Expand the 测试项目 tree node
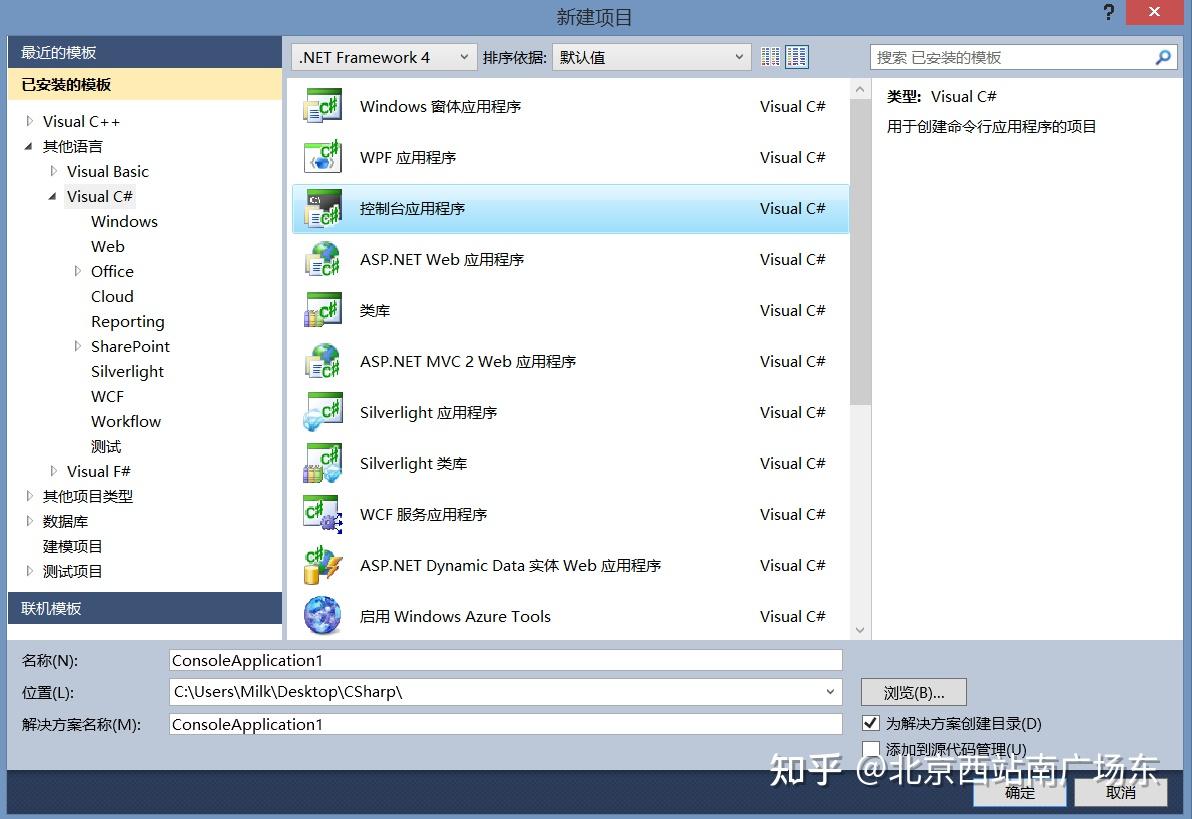Image resolution: width=1192 pixels, height=819 pixels. tap(30, 570)
